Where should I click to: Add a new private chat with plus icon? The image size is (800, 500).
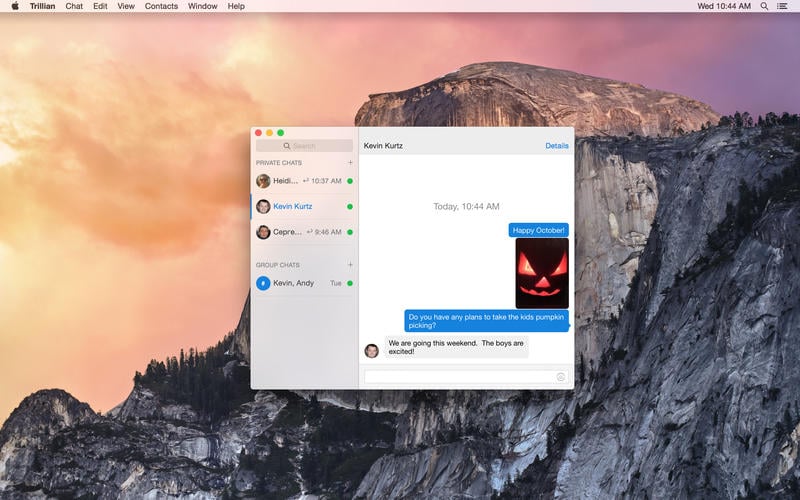[350, 162]
